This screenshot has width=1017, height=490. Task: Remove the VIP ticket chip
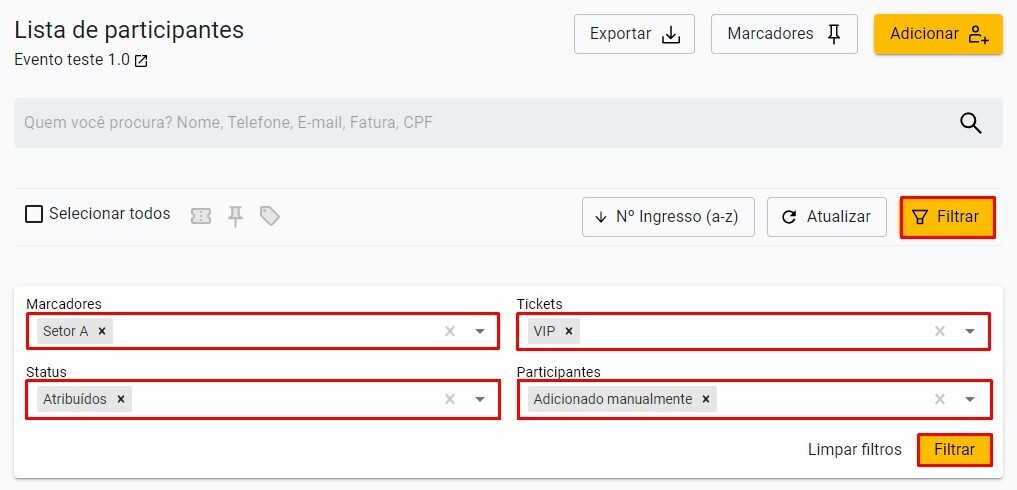tap(568, 331)
